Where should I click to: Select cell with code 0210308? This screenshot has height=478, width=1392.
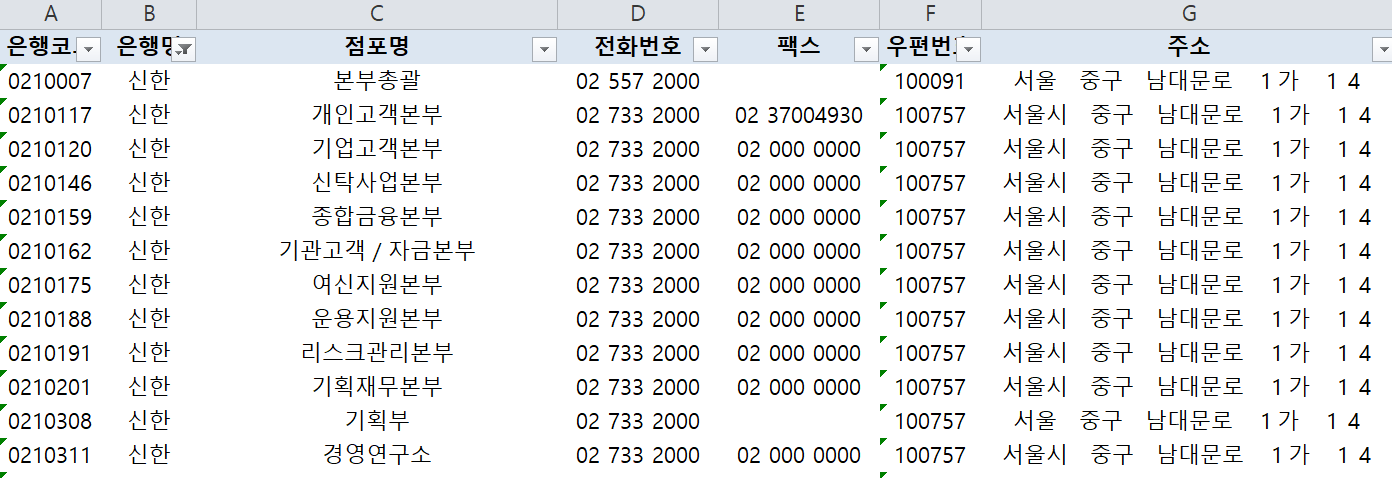point(51,421)
